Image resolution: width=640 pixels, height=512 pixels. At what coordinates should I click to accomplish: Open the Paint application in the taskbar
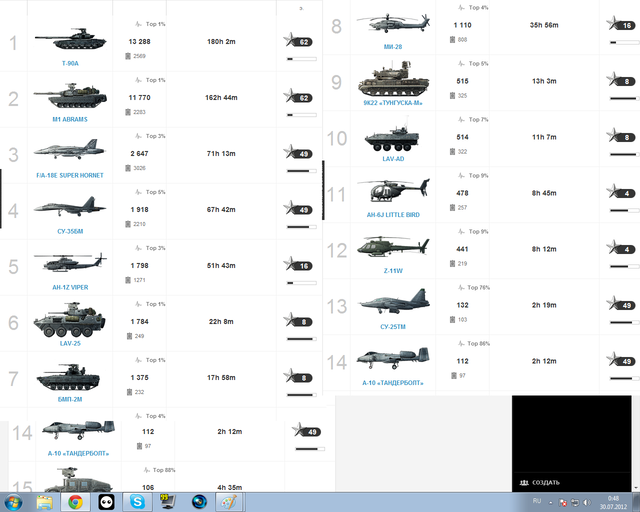(229, 502)
